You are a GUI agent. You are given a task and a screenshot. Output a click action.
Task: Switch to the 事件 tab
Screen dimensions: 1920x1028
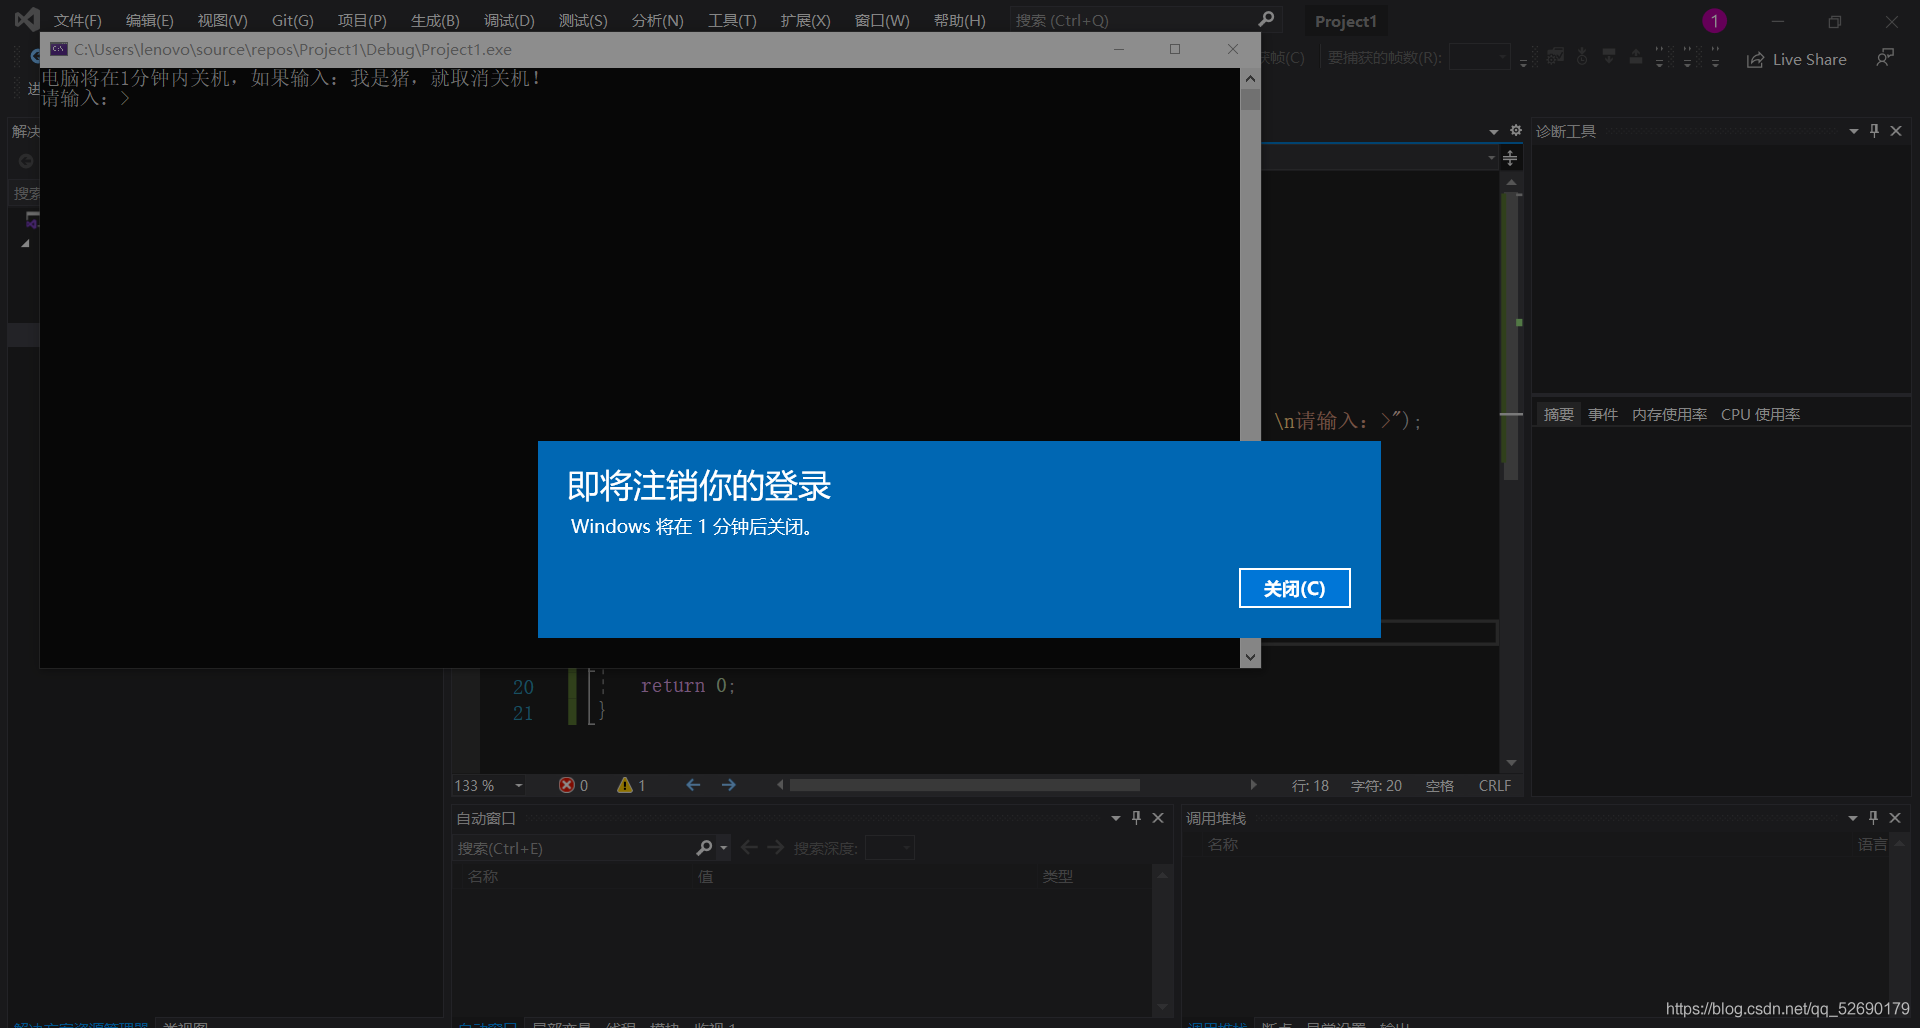(x=1603, y=414)
